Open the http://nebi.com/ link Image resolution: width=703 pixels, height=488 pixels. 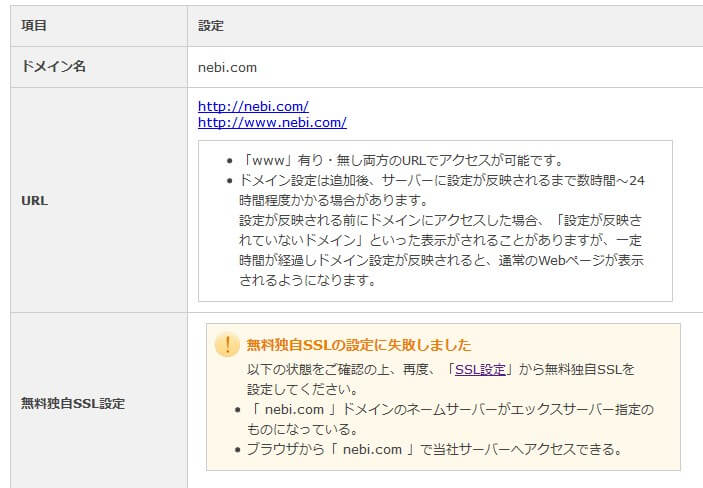253,106
